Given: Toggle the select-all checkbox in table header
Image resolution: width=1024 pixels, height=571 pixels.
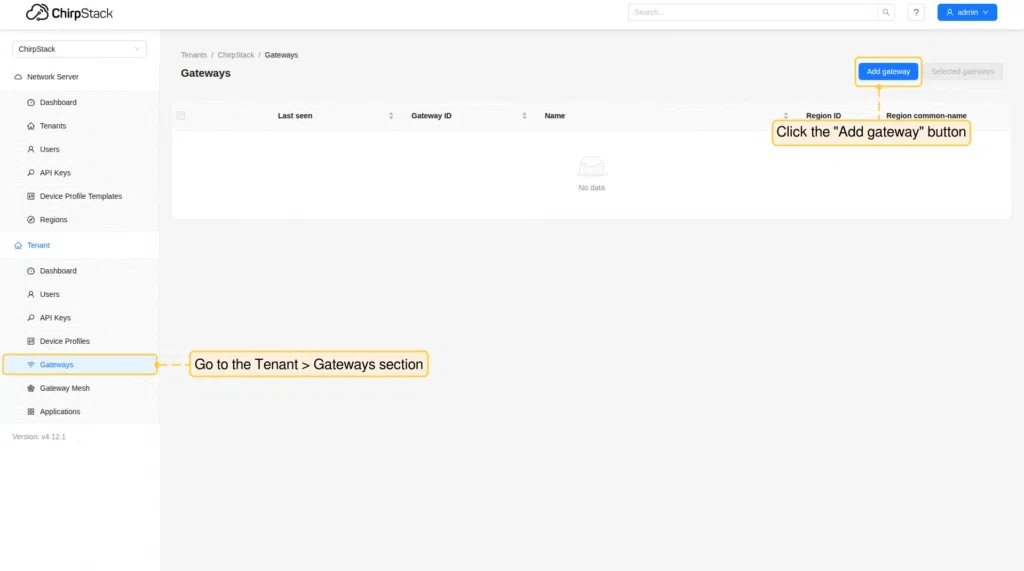Looking at the screenshot, I should click(x=181, y=116).
